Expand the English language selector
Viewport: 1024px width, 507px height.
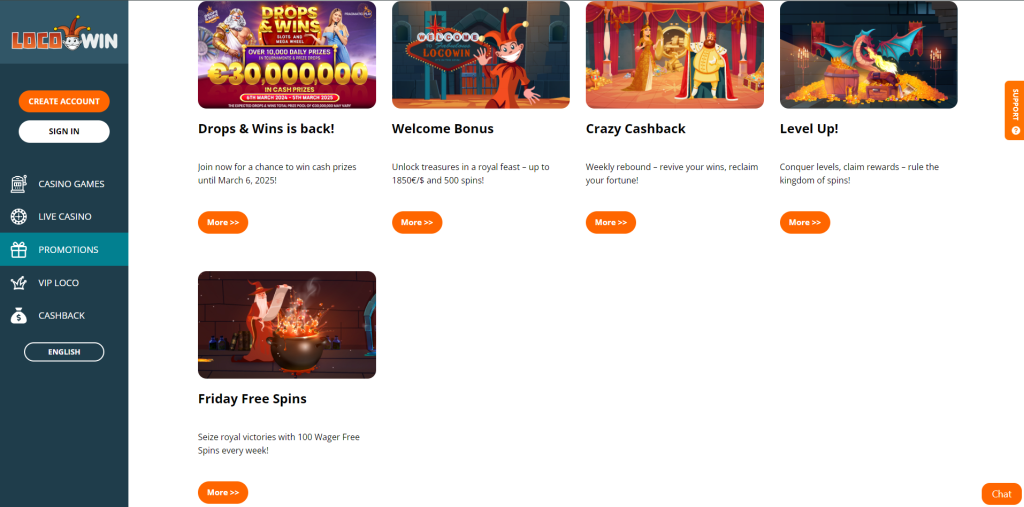64,352
